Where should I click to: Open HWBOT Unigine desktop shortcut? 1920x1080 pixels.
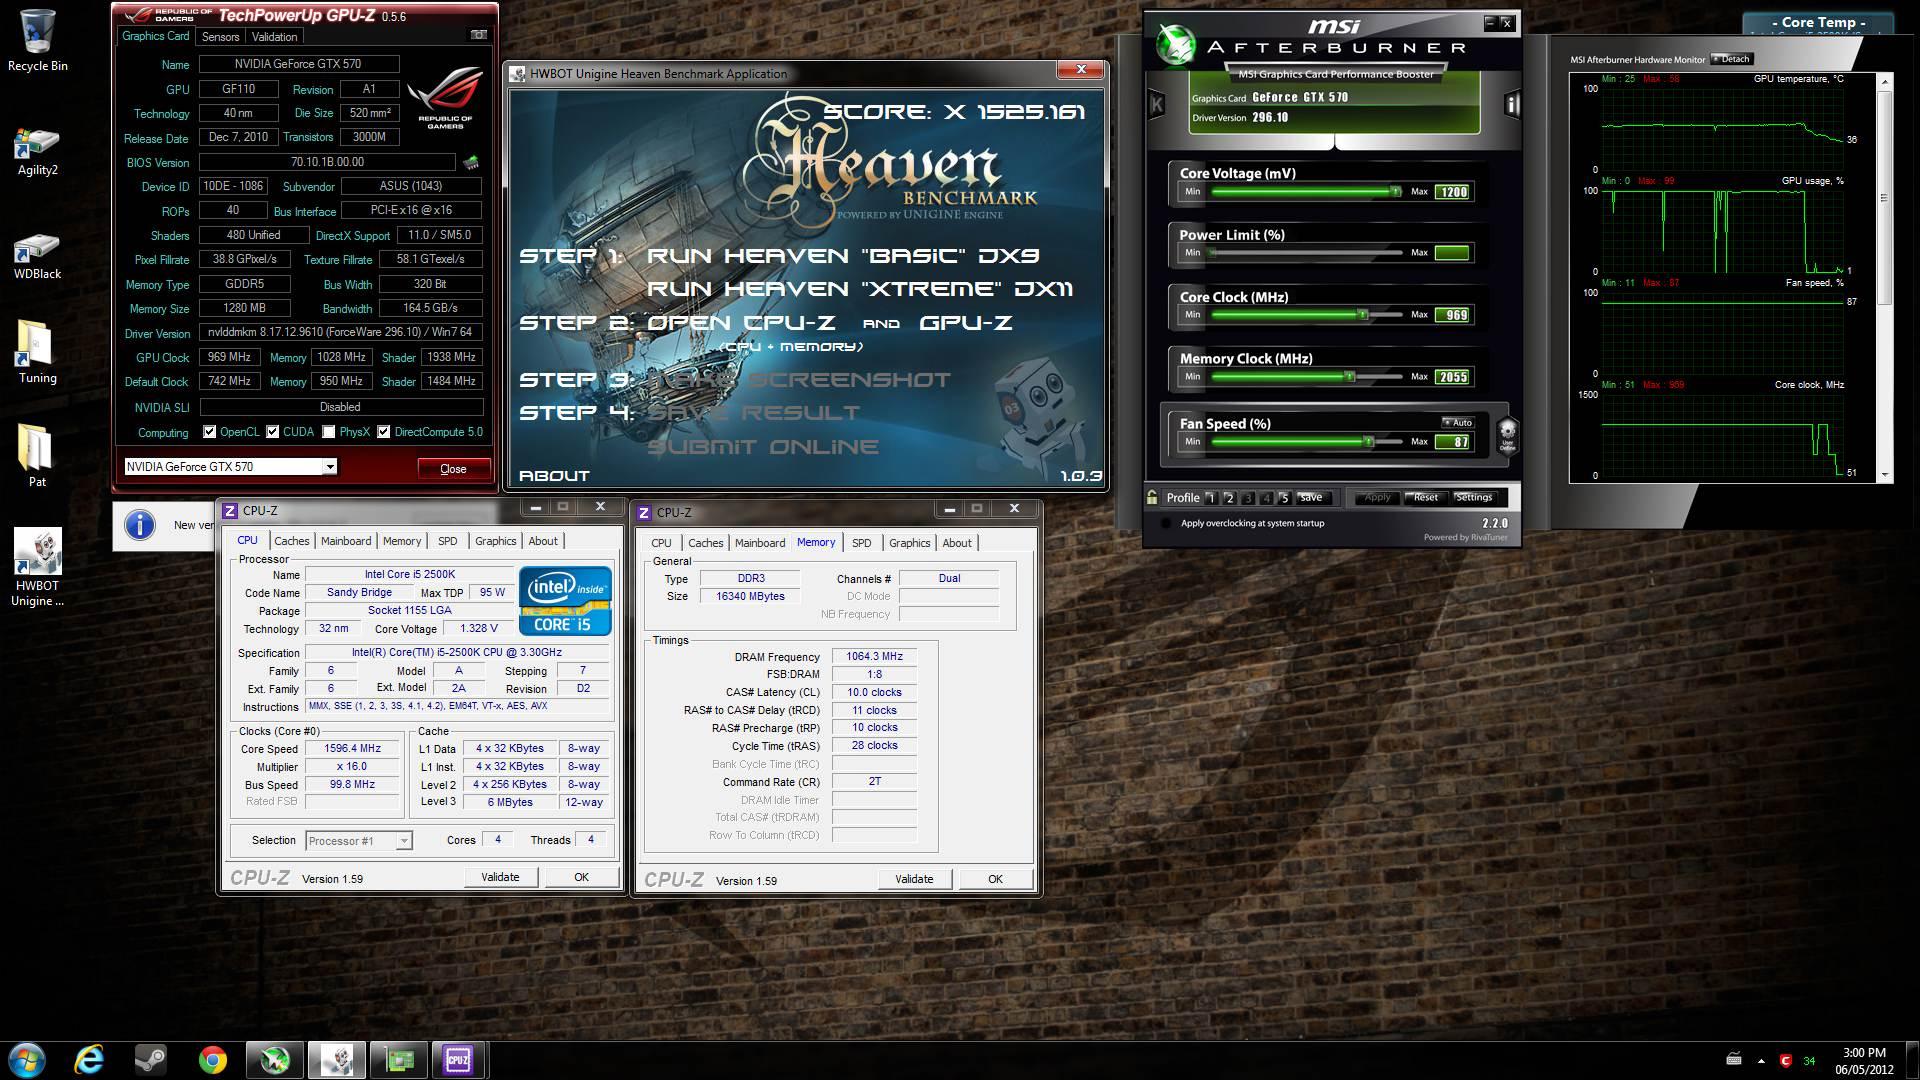(x=38, y=567)
